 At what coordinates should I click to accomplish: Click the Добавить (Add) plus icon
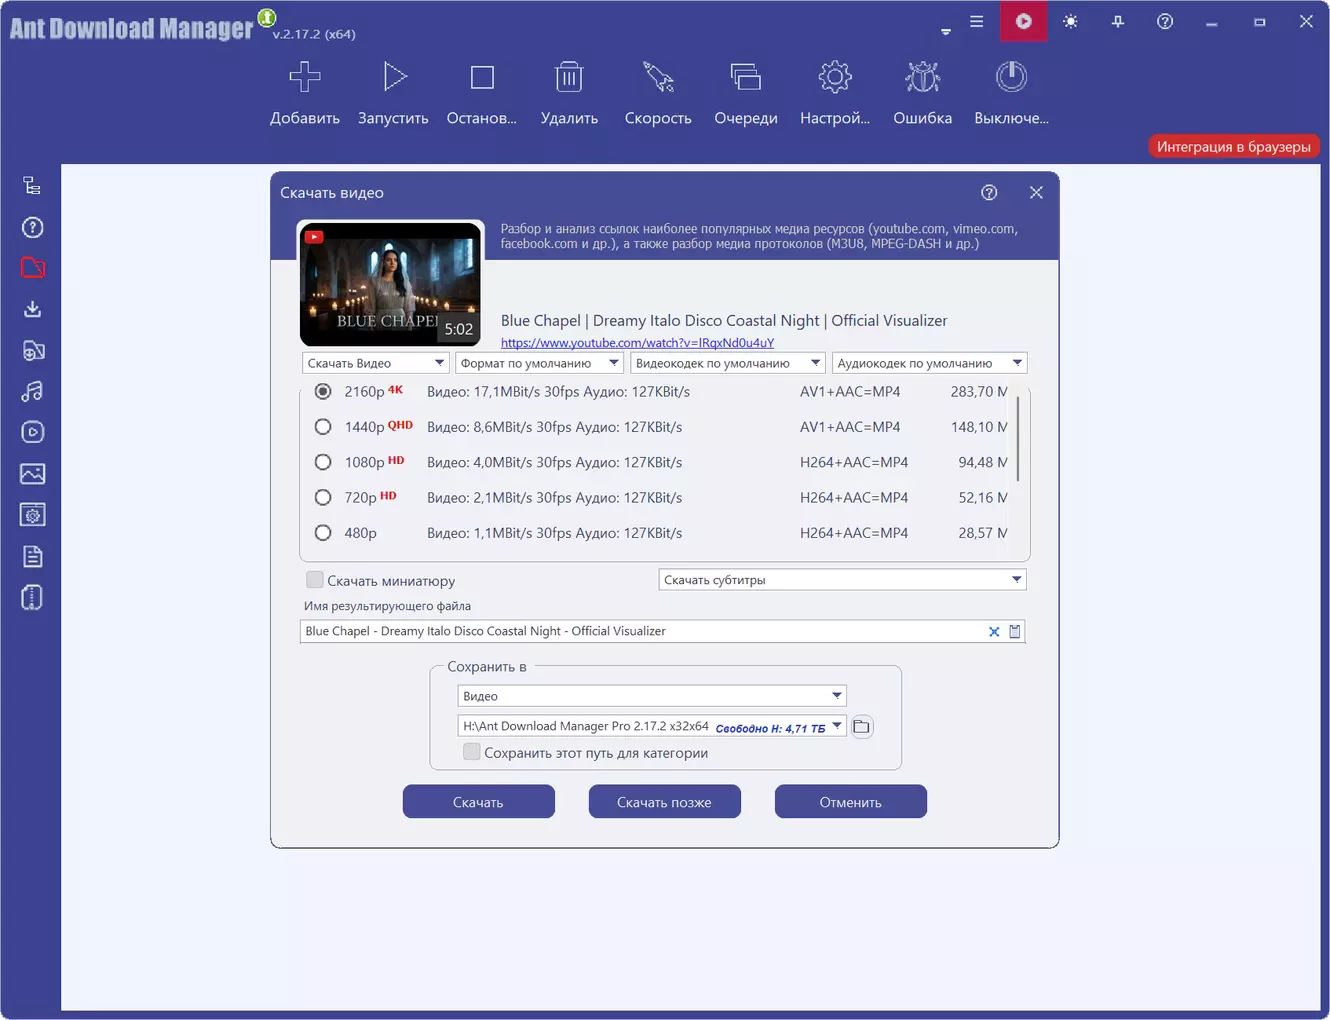(x=305, y=77)
